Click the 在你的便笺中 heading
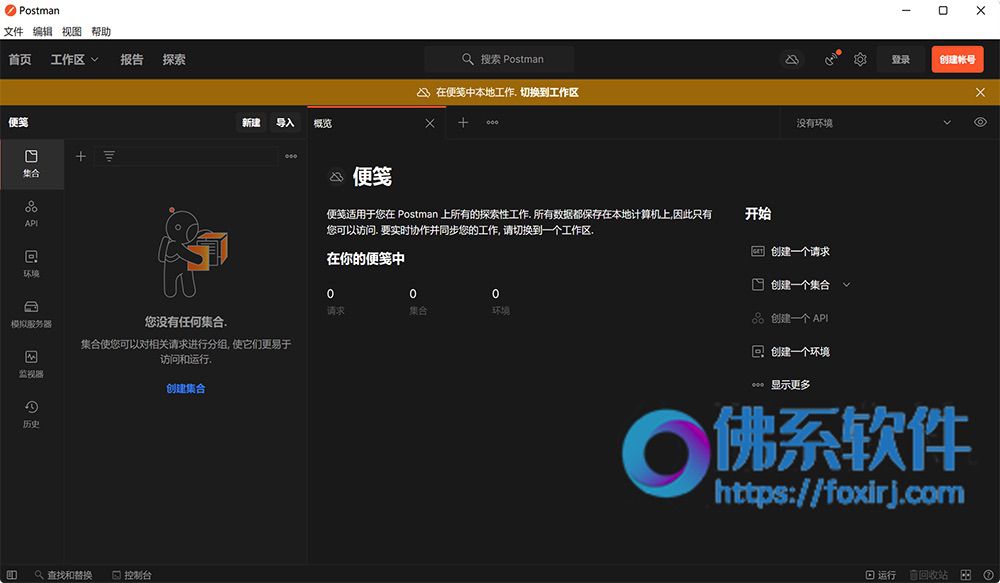 point(365,259)
